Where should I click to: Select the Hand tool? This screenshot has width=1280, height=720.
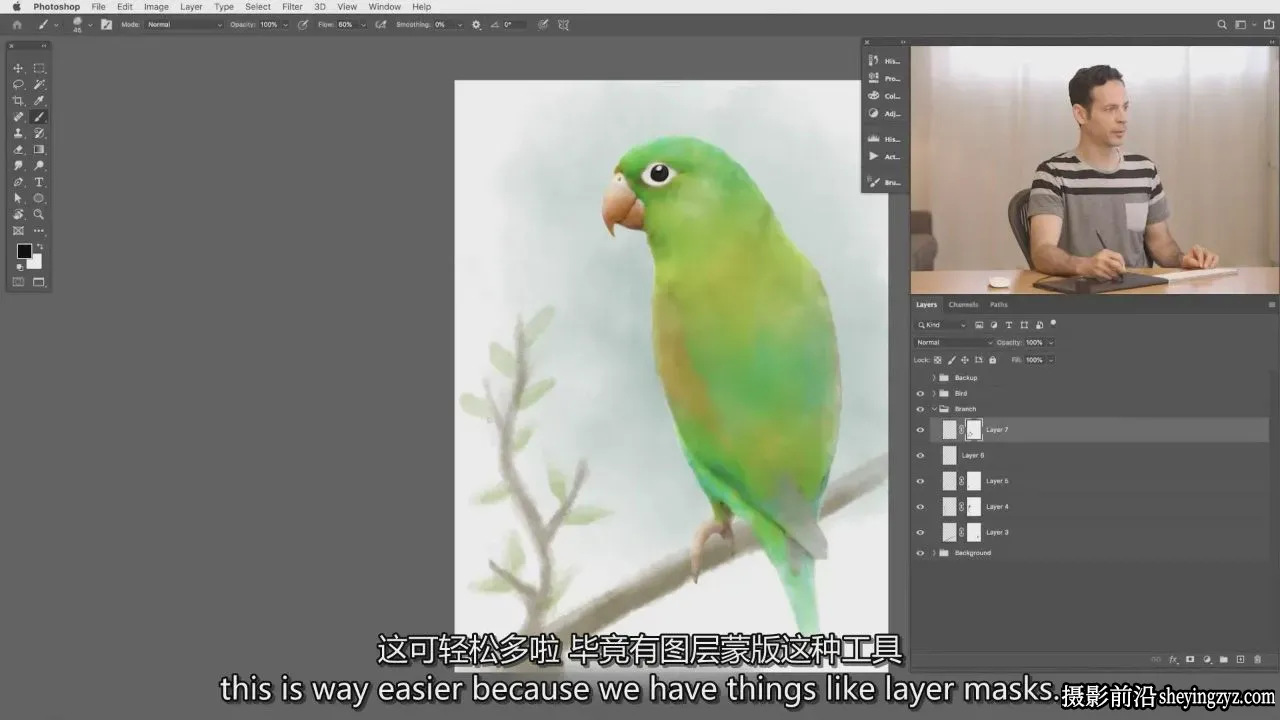18,214
